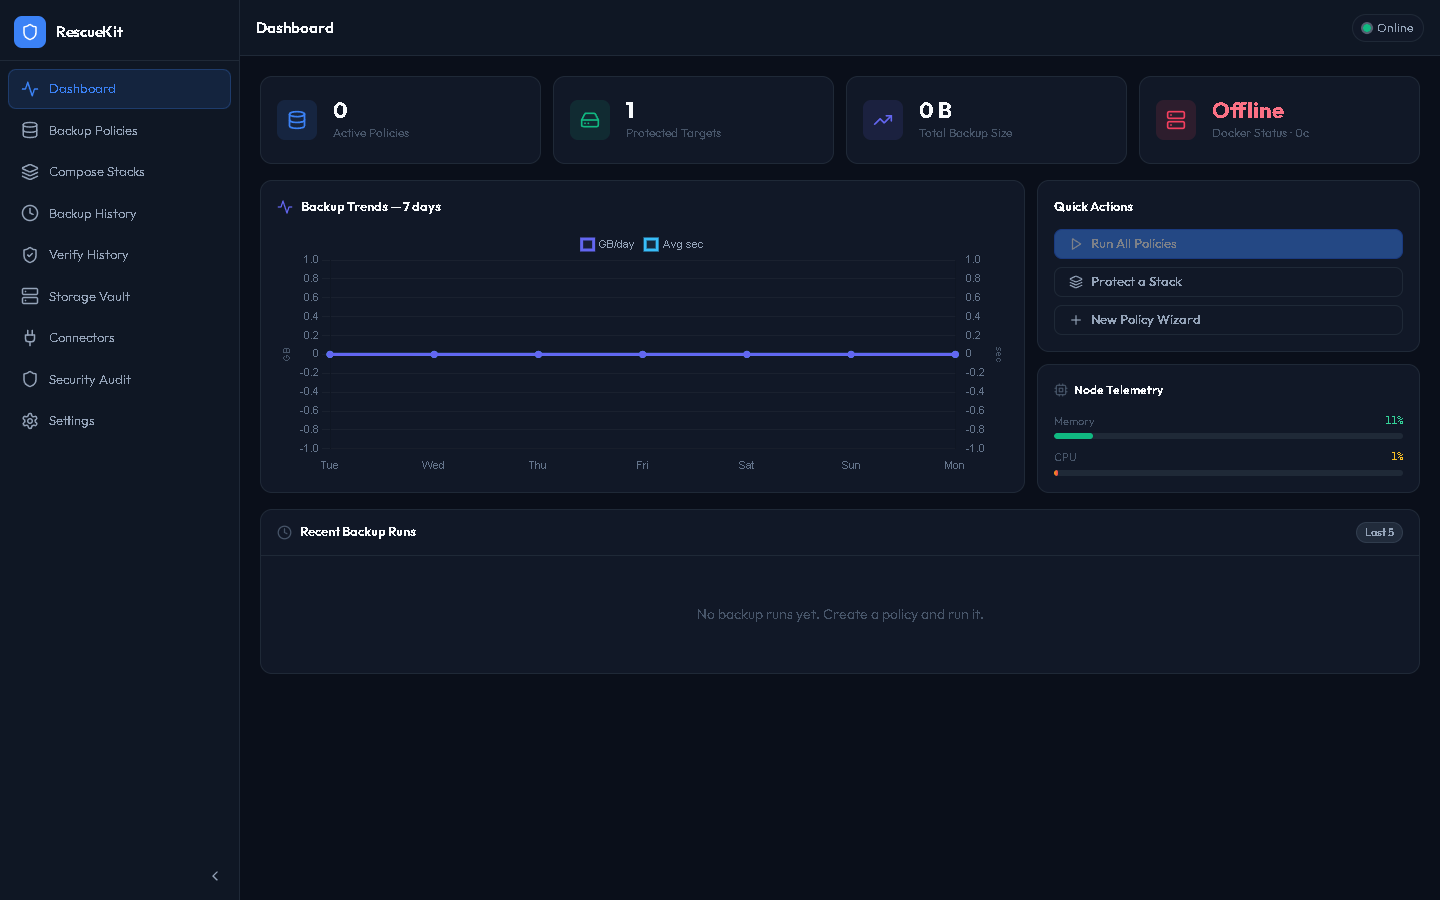Click the Mon data point on chart
Image resolution: width=1440 pixels, height=900 pixels.
955,354
